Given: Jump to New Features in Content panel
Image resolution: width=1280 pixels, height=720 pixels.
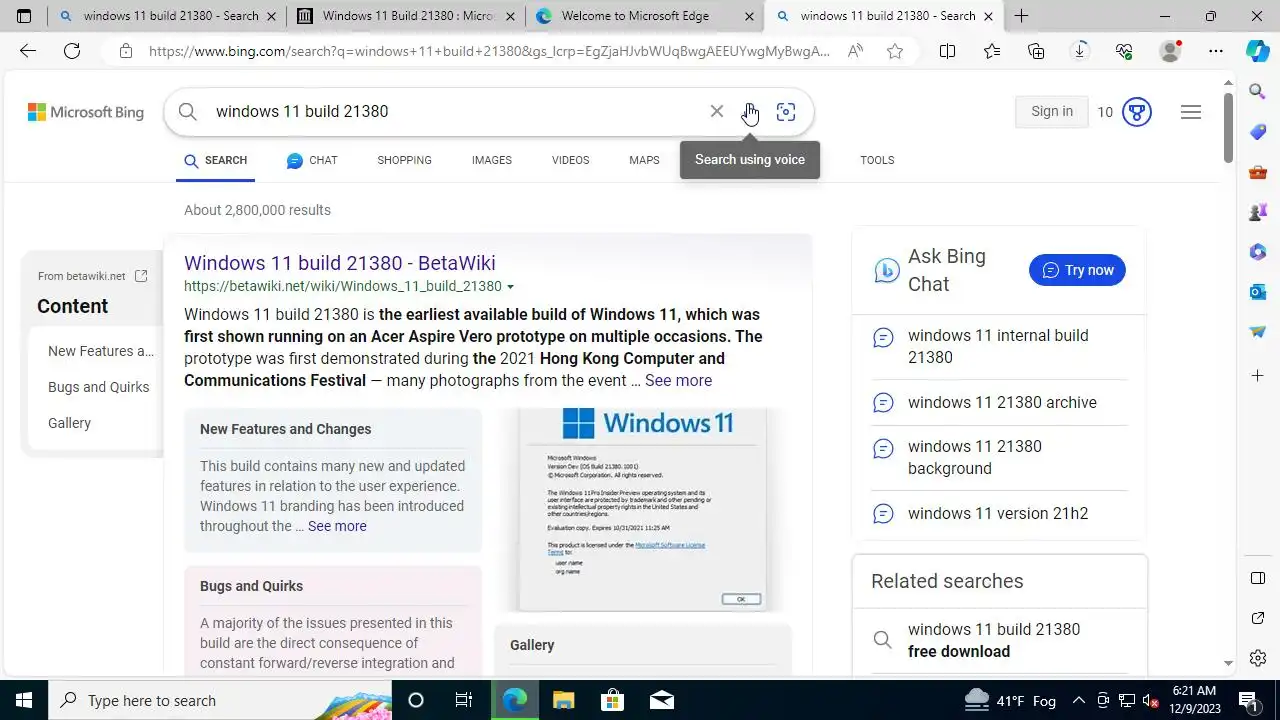Looking at the screenshot, I should [101, 351].
